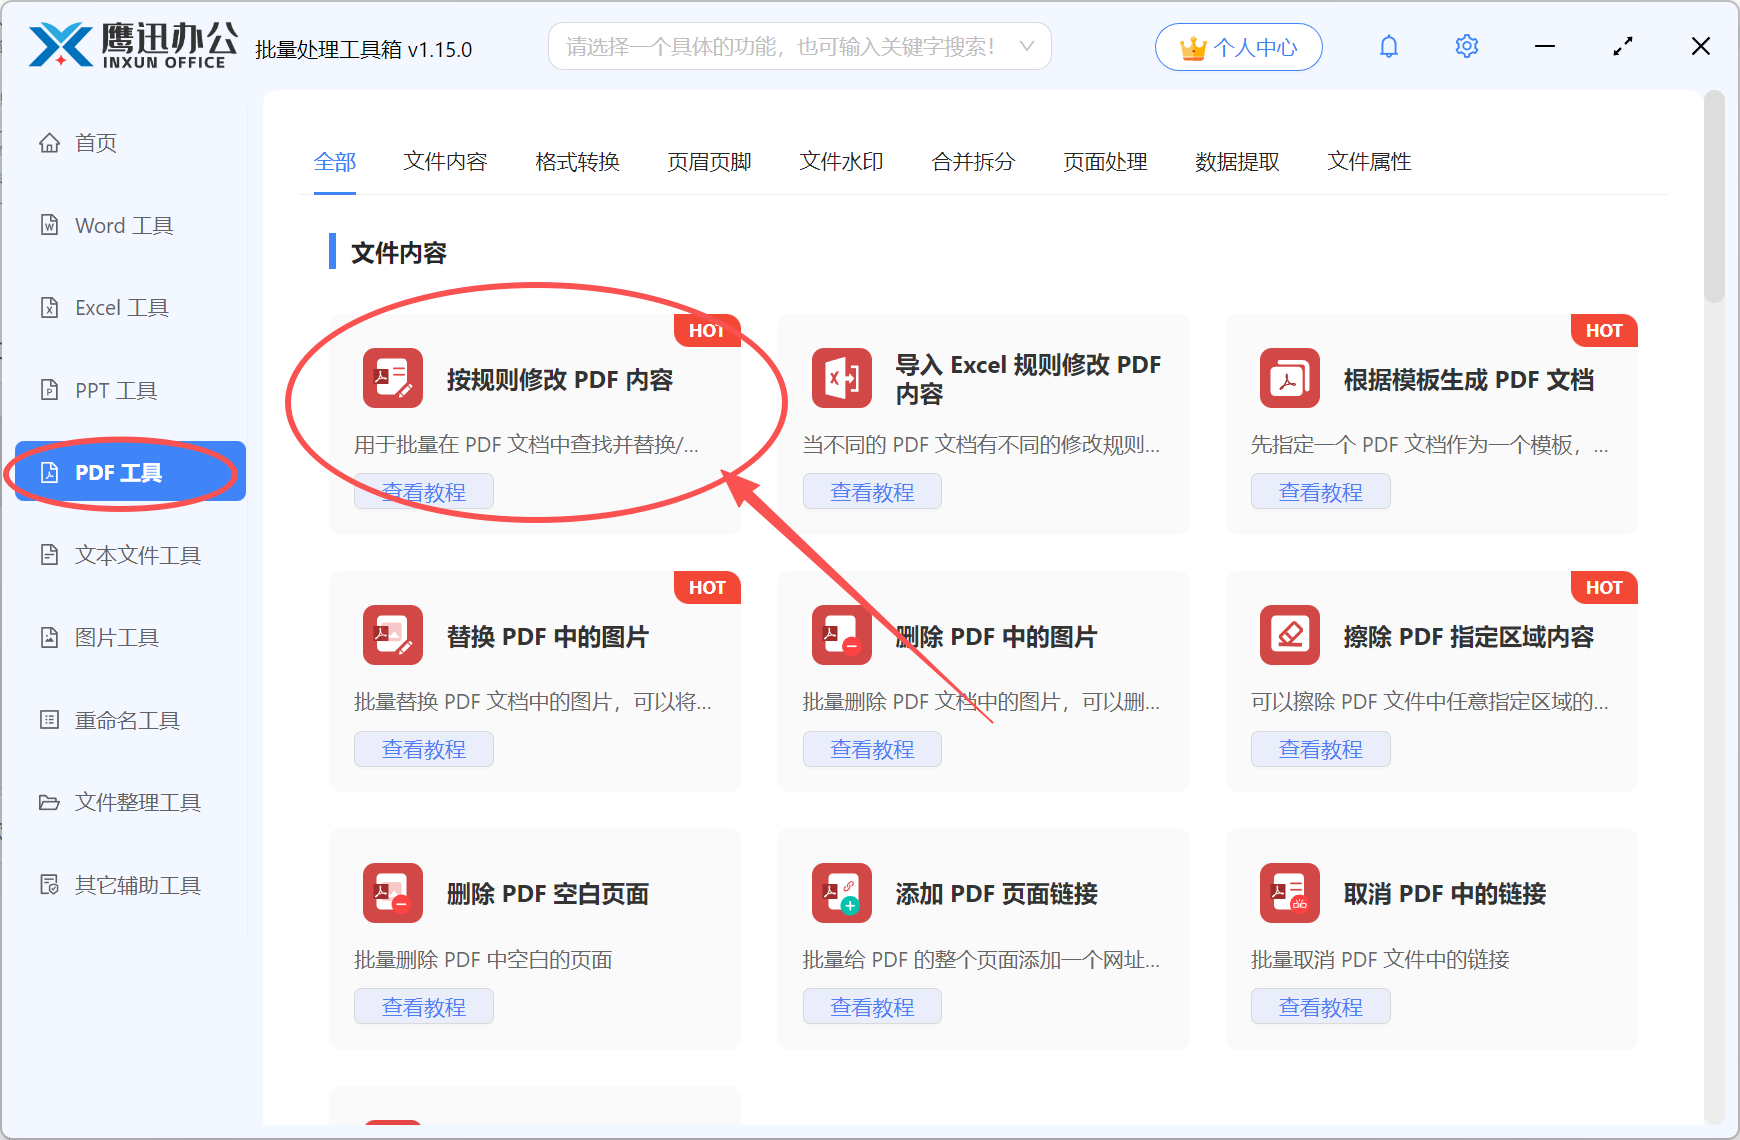
Task: Open the 图片工具 category
Action: tap(117, 637)
